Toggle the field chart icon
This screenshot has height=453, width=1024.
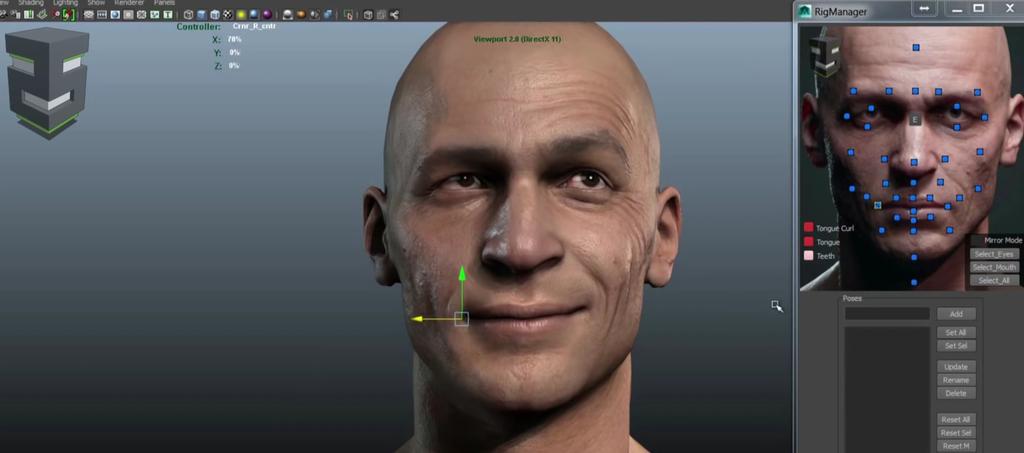[x=141, y=14]
